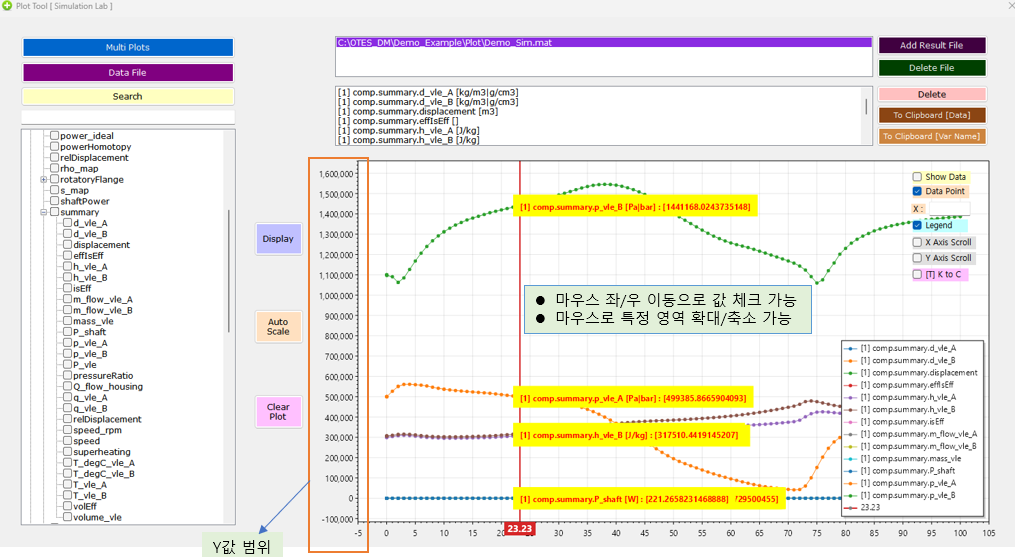Click the Multi Plots button
Viewport: 1015px width, 557px height.
coord(128,47)
